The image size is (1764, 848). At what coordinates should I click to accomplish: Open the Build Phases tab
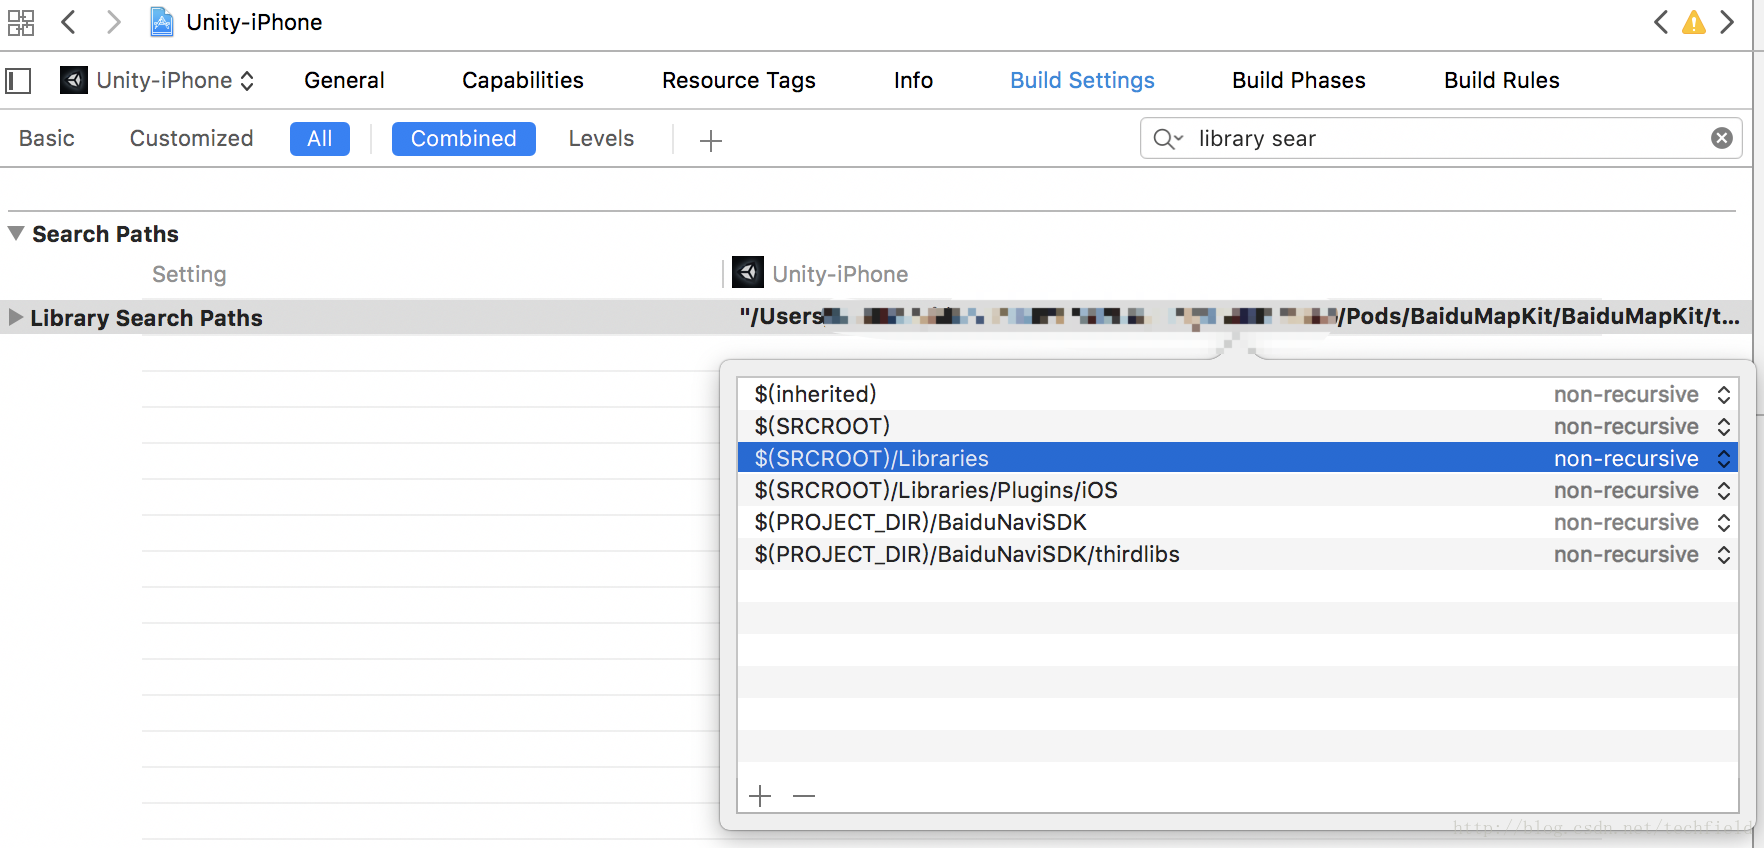[1298, 80]
